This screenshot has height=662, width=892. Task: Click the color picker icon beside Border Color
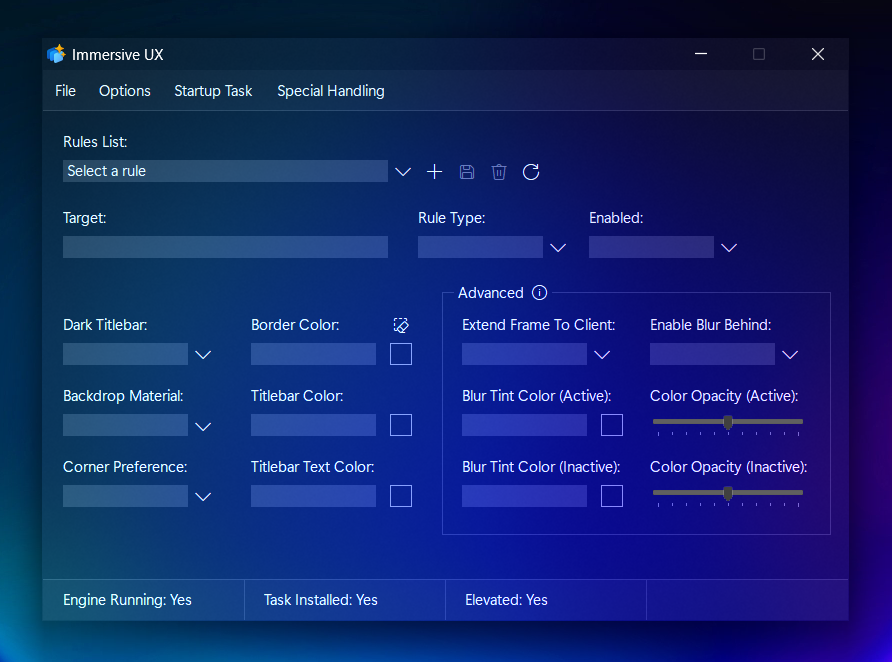point(401,325)
